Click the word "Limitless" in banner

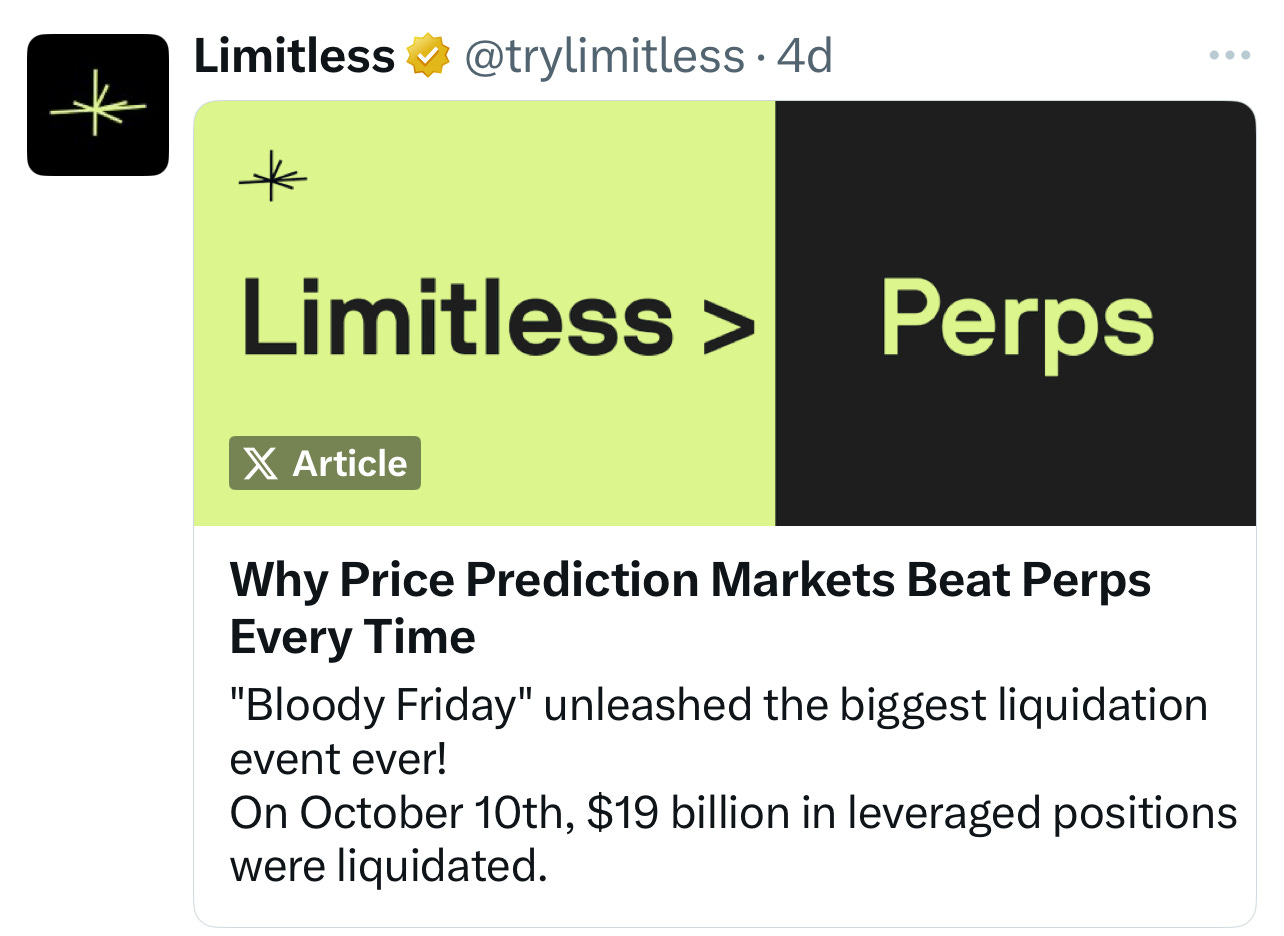[458, 318]
